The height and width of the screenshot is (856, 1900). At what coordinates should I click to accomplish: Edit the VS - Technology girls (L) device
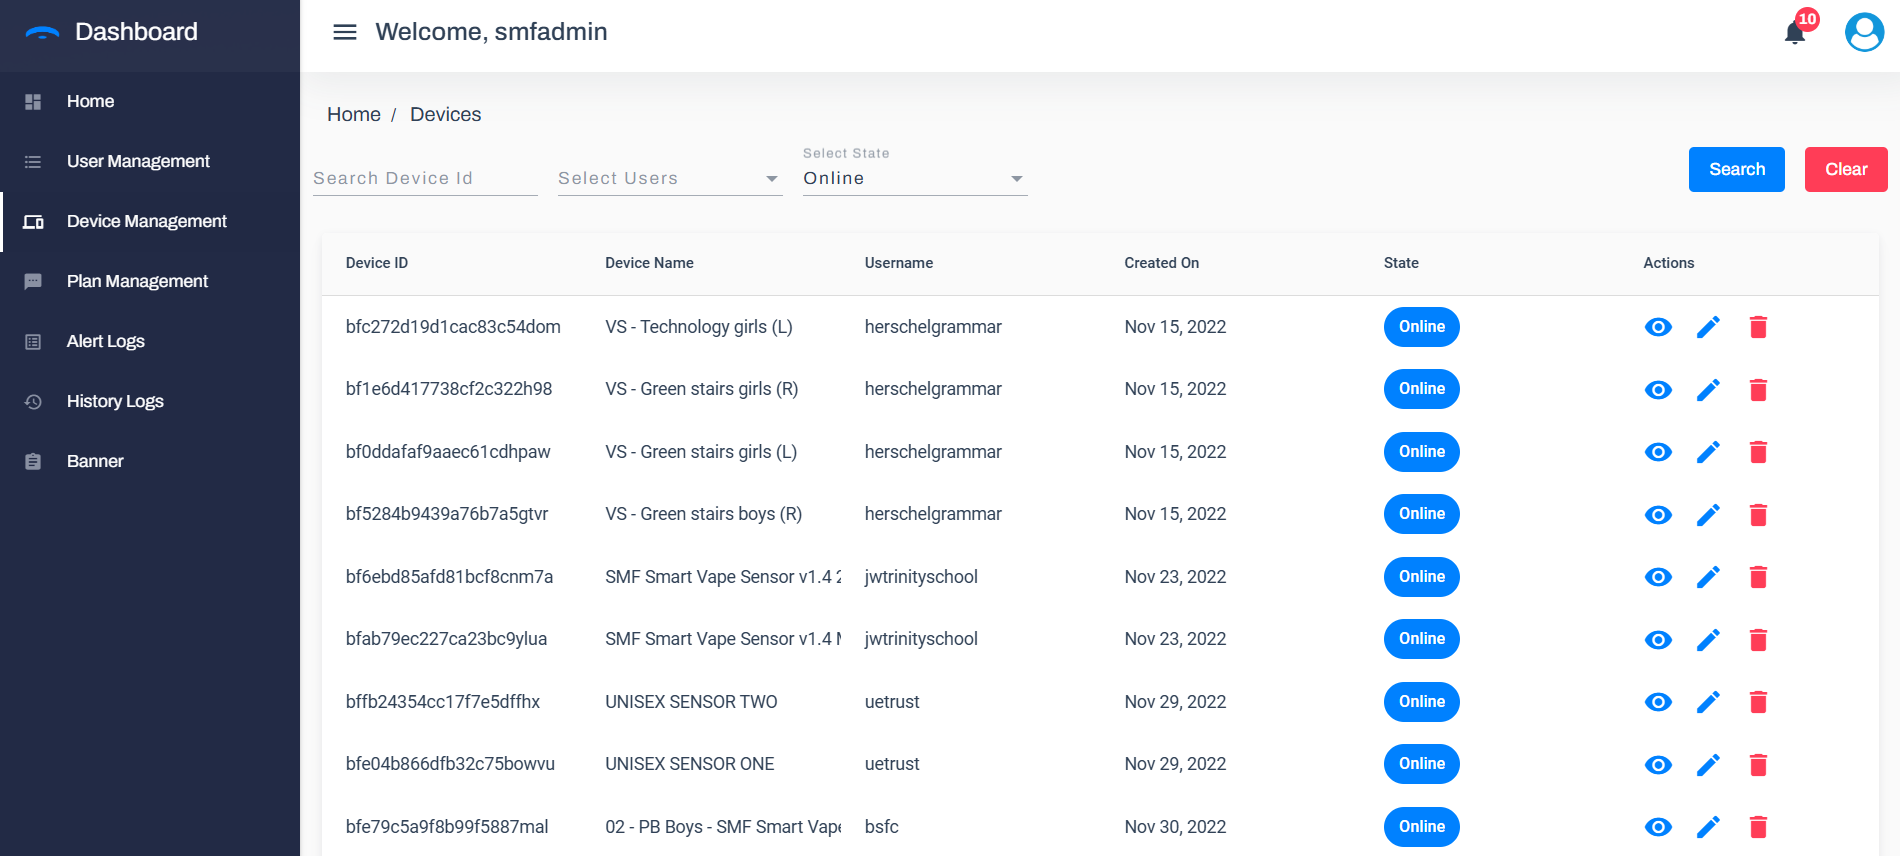[1708, 327]
